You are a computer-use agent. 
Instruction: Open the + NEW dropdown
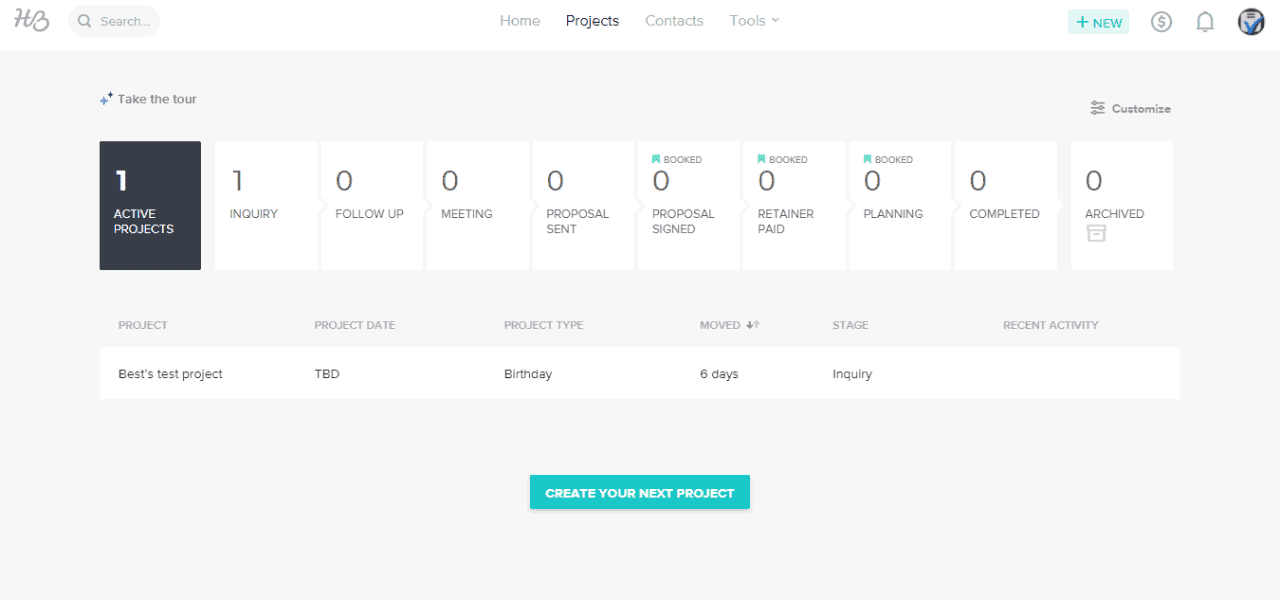1098,21
